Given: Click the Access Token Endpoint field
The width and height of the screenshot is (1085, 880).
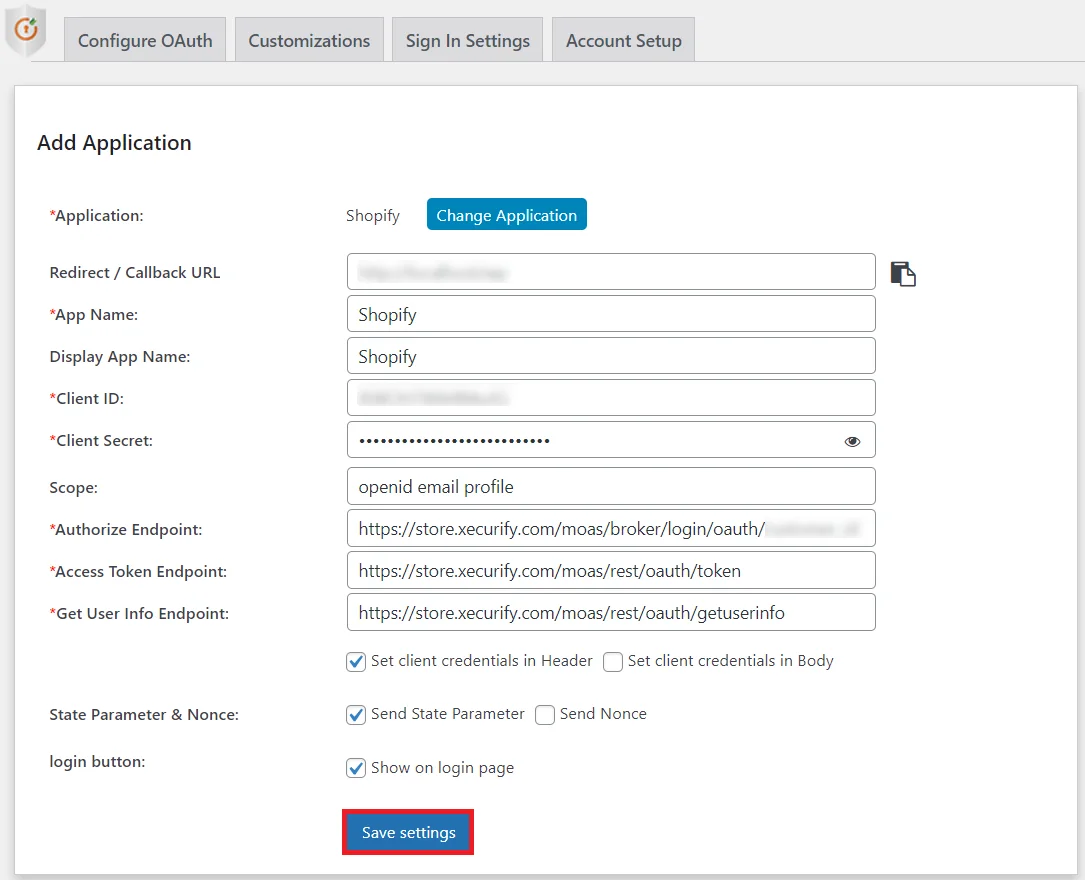Looking at the screenshot, I should [x=611, y=570].
